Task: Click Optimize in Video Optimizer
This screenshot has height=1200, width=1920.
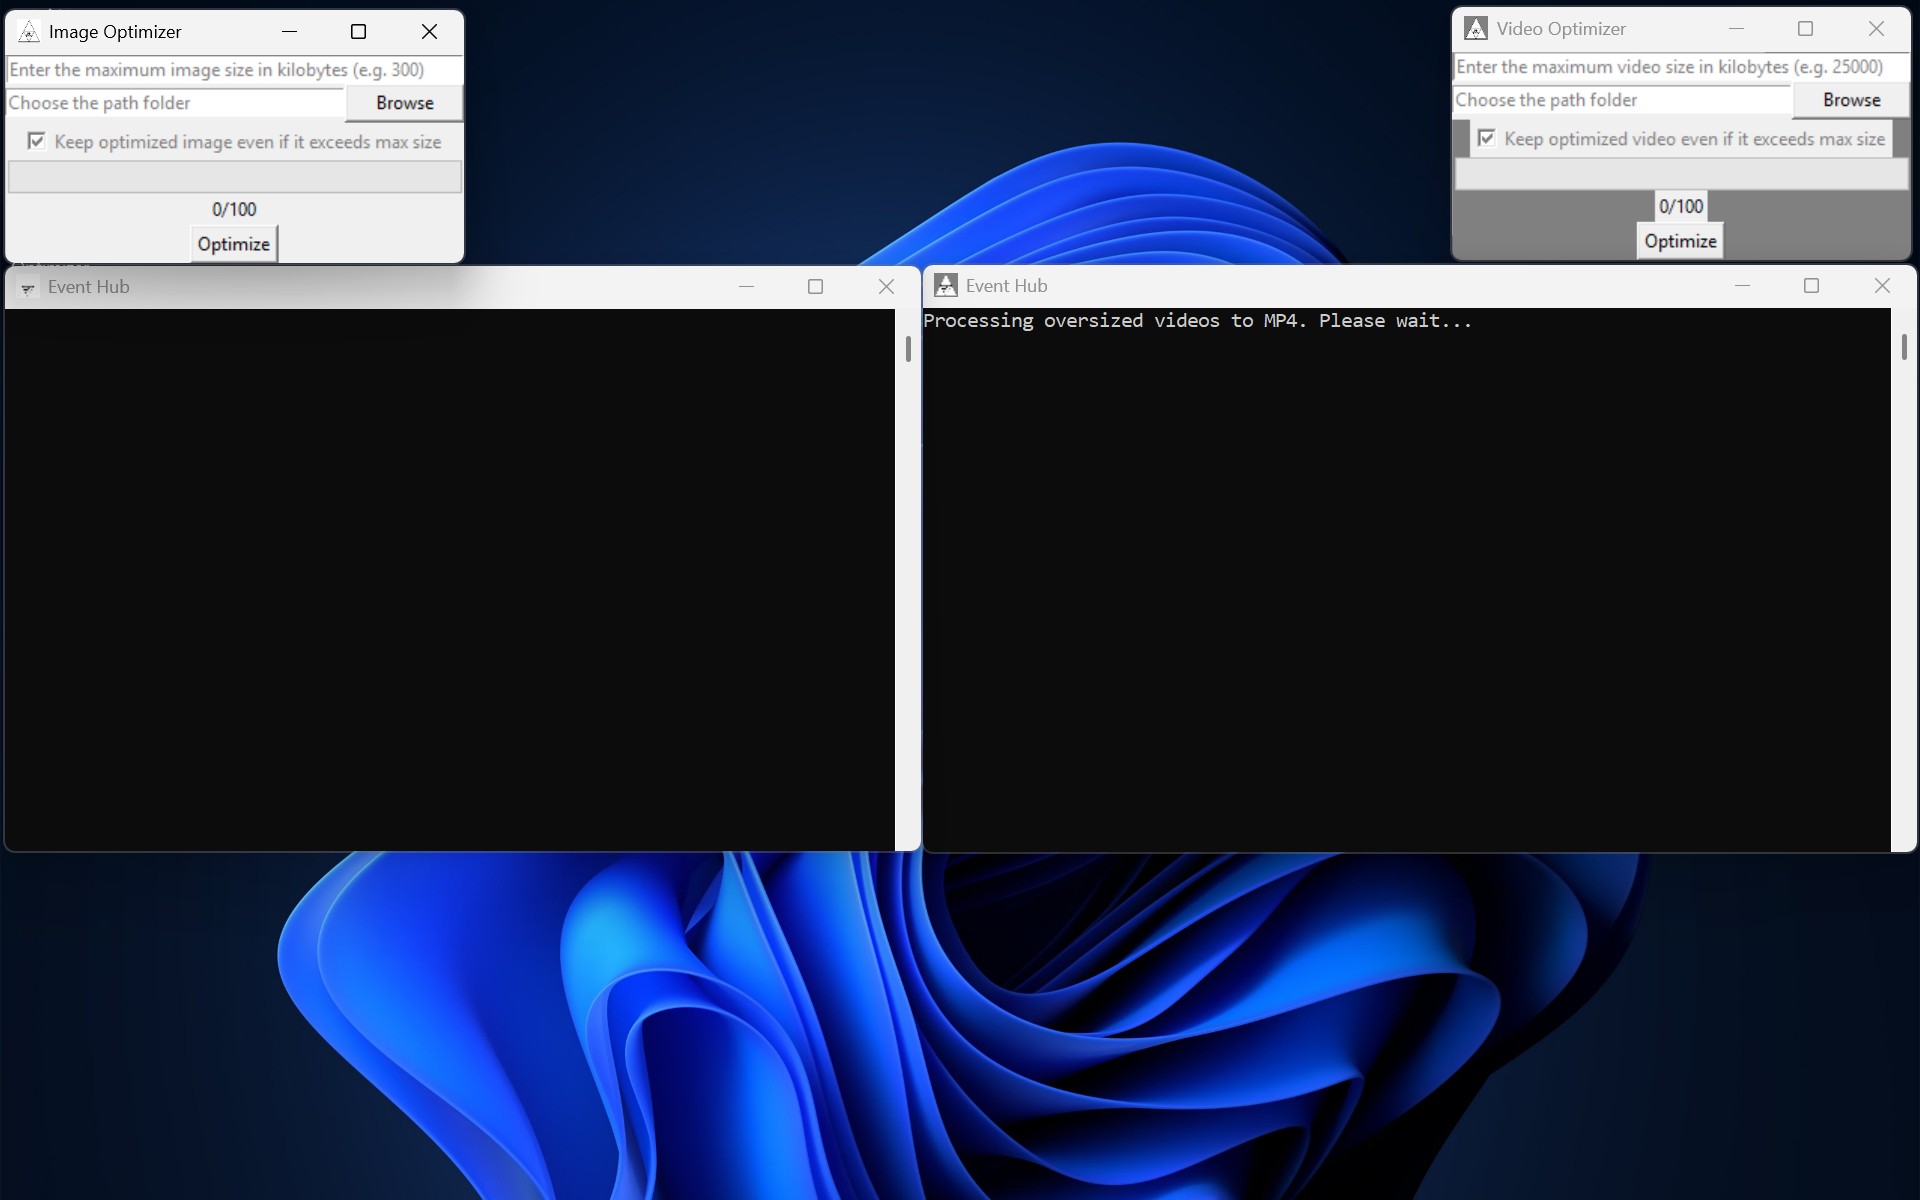Action: 1680,241
